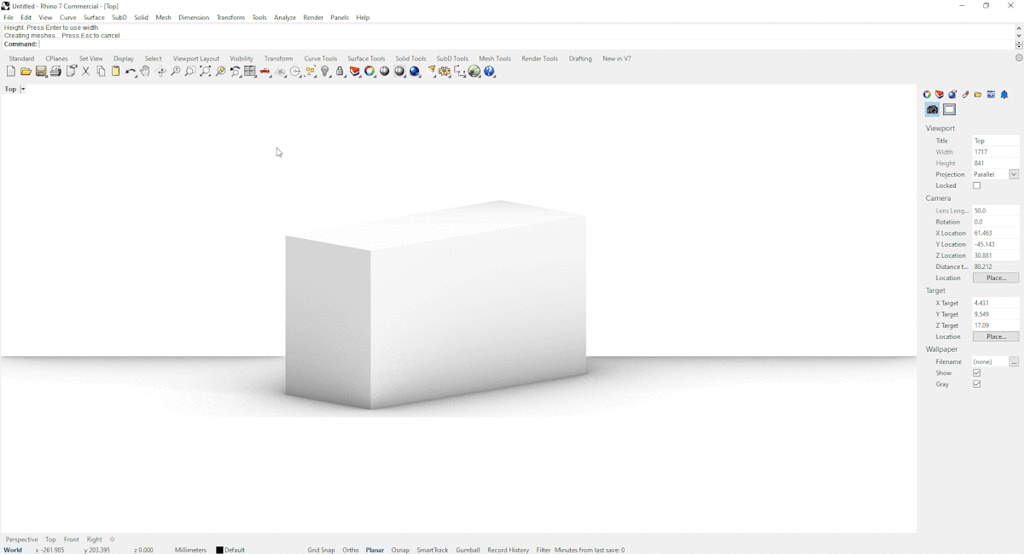Switch to the Solid Tools toolbar tab
Image resolution: width=1024 pixels, height=554 pixels.
tap(411, 59)
